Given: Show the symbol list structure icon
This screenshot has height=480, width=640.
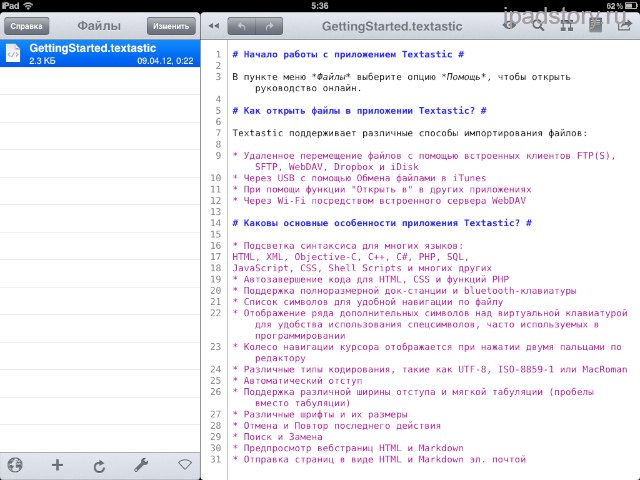Looking at the screenshot, I should (567, 26).
